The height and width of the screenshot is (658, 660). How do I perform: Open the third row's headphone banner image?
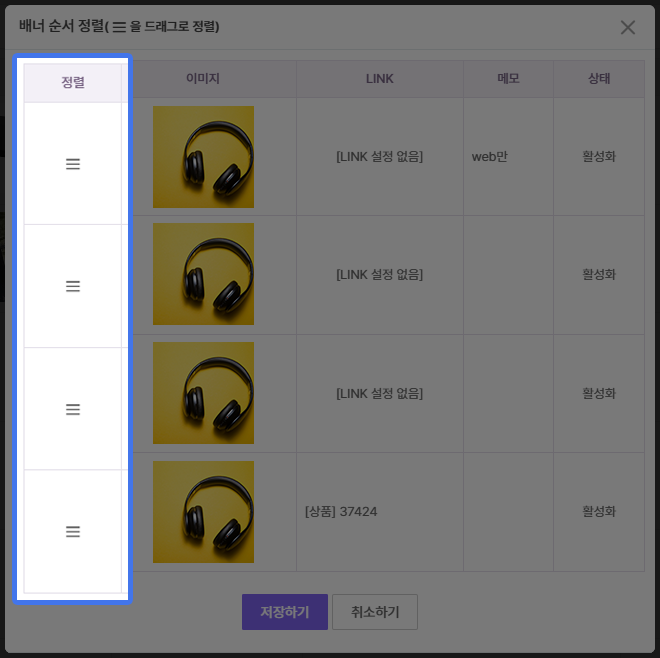click(203, 393)
